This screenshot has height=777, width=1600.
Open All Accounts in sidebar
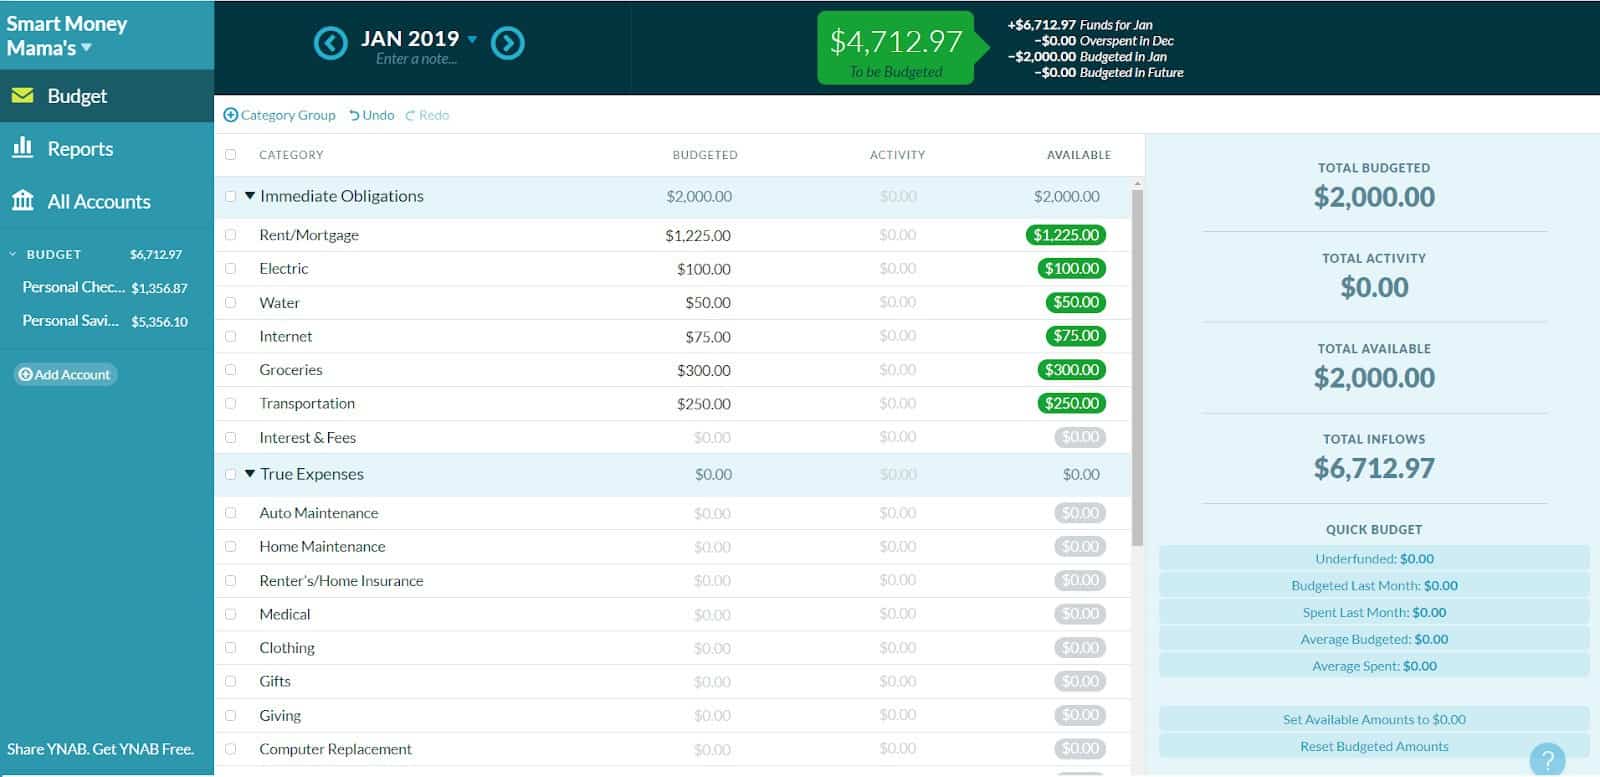[x=107, y=202]
